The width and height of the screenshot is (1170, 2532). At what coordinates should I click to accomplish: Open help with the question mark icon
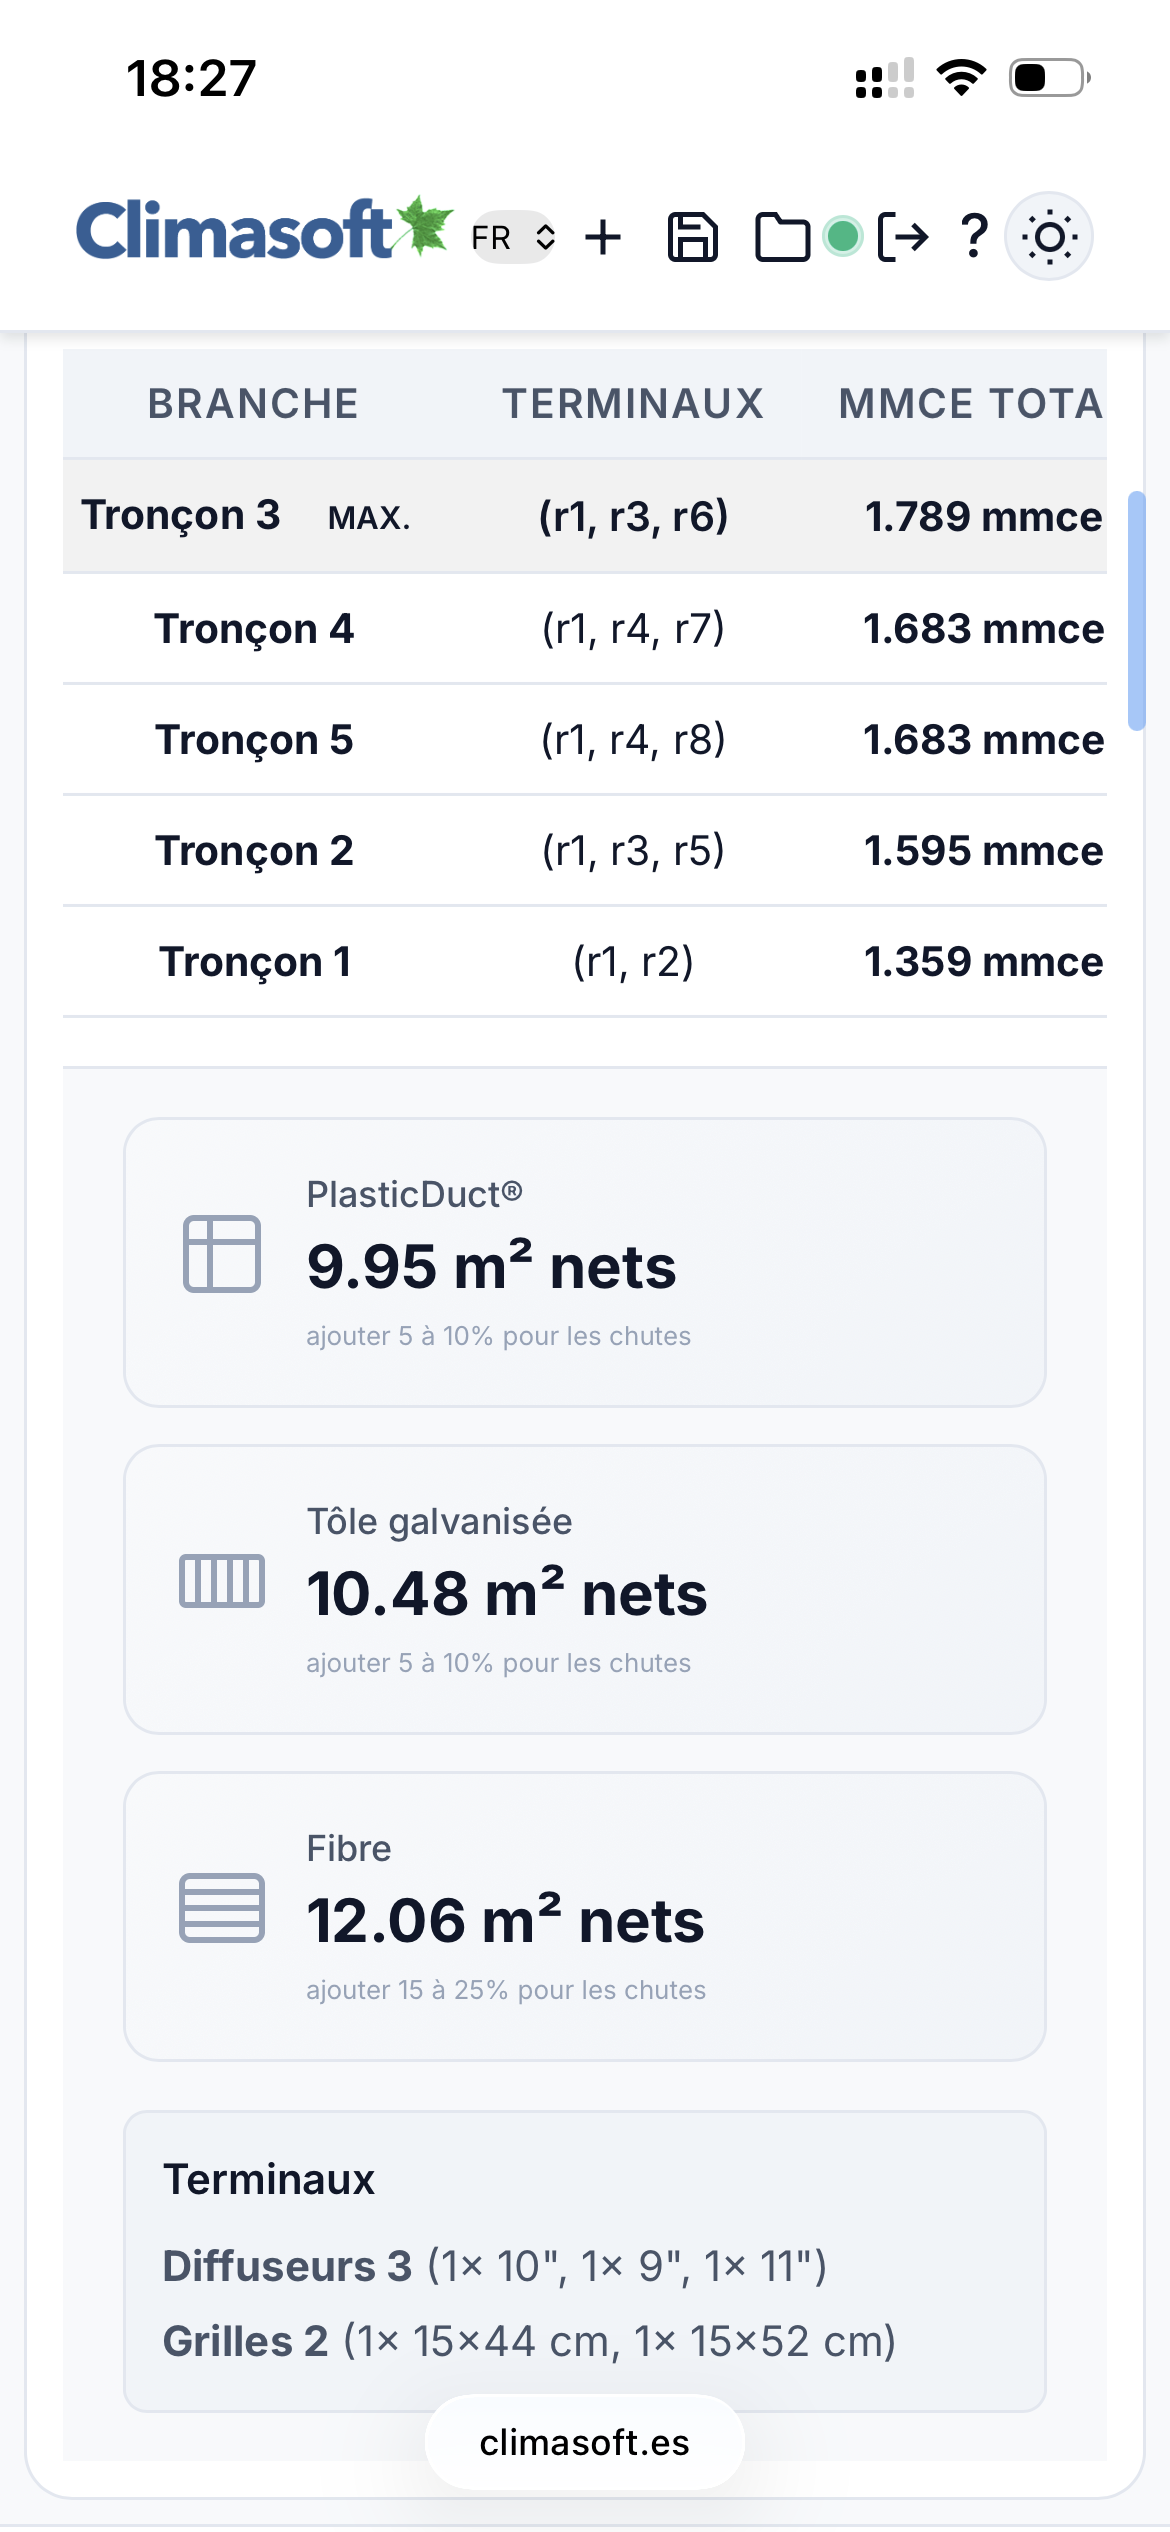[x=974, y=237]
